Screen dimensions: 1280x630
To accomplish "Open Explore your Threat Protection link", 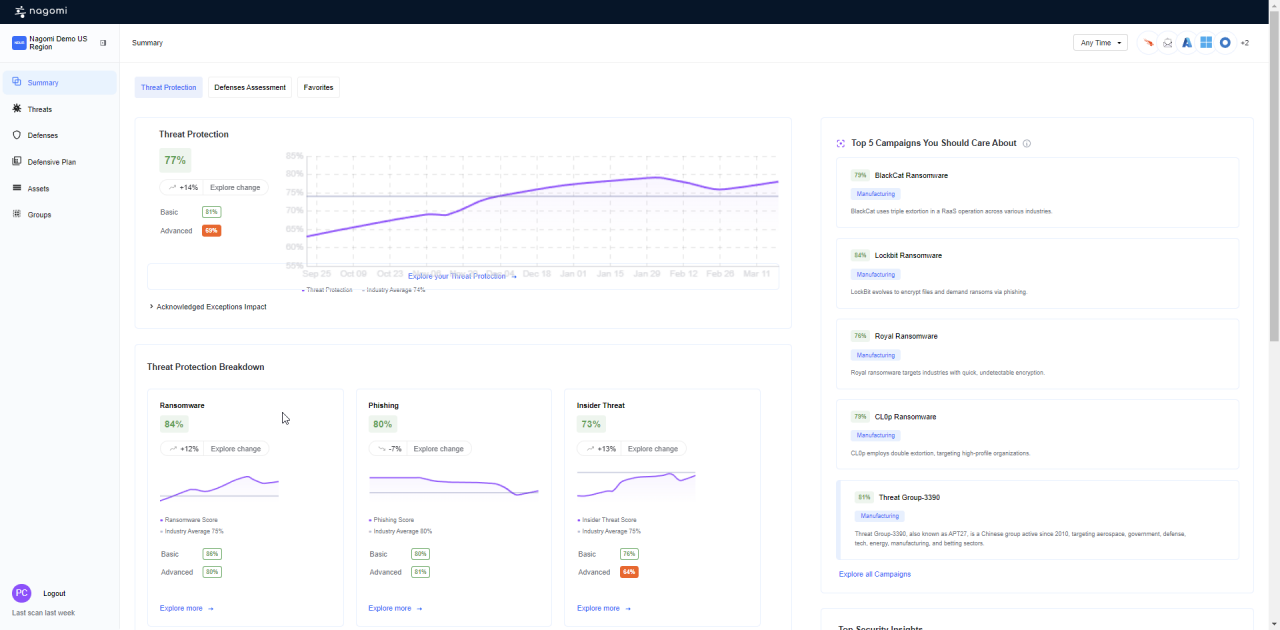I will click(x=462, y=276).
